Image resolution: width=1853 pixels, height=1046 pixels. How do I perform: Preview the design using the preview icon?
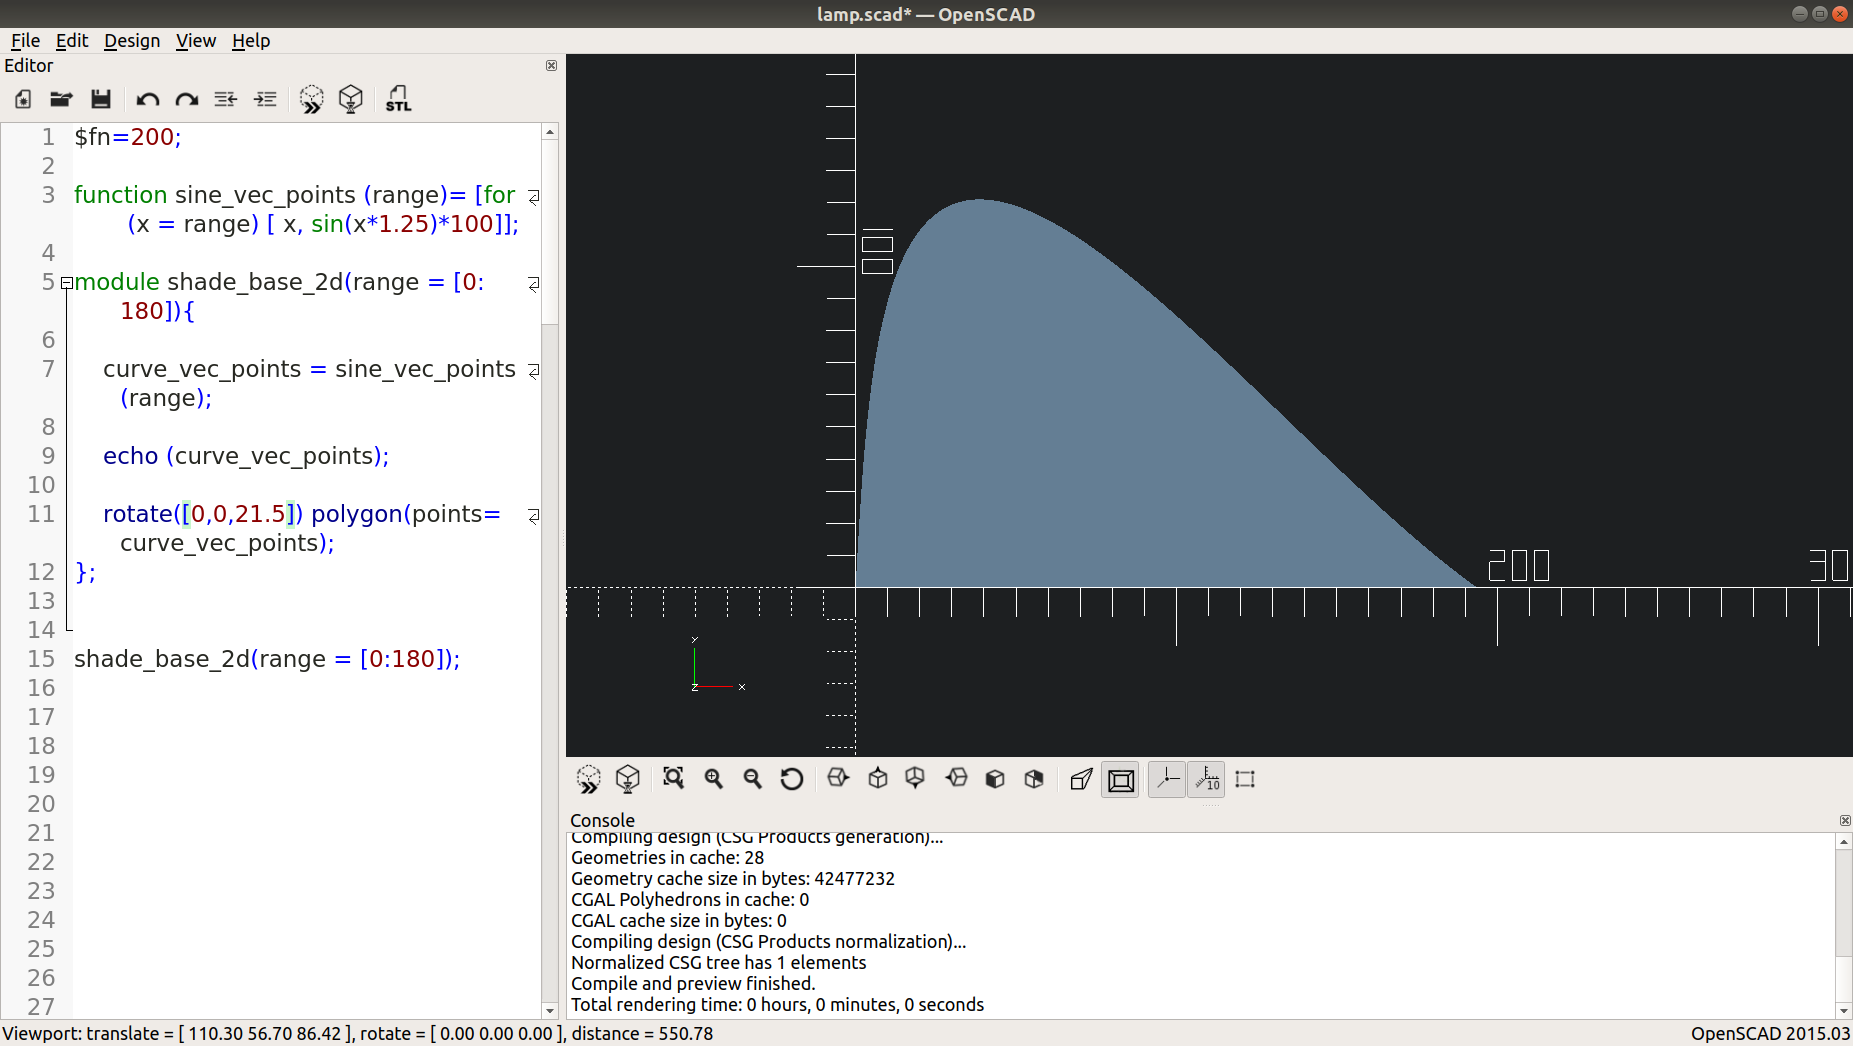point(312,99)
